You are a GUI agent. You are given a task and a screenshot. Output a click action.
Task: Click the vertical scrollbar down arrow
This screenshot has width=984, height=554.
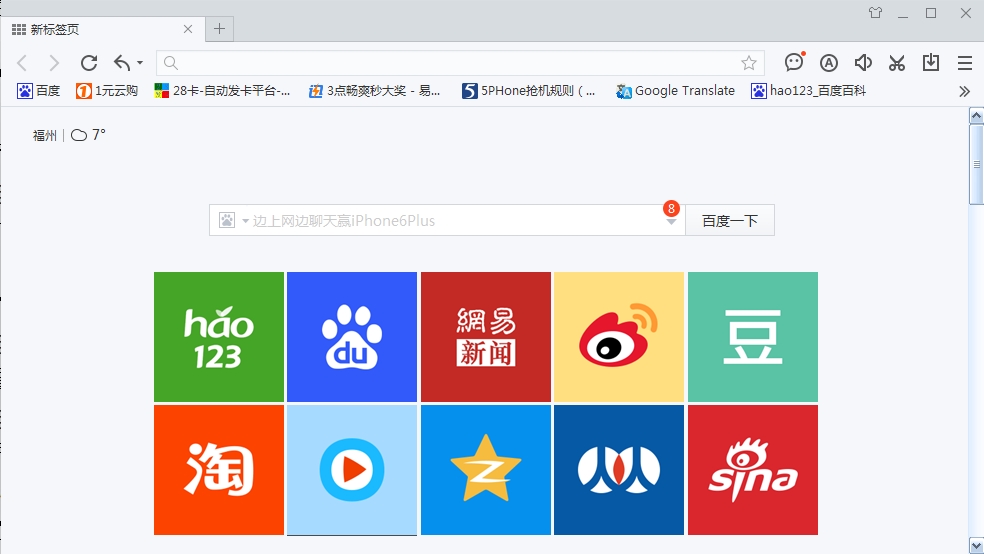tap(976, 545)
